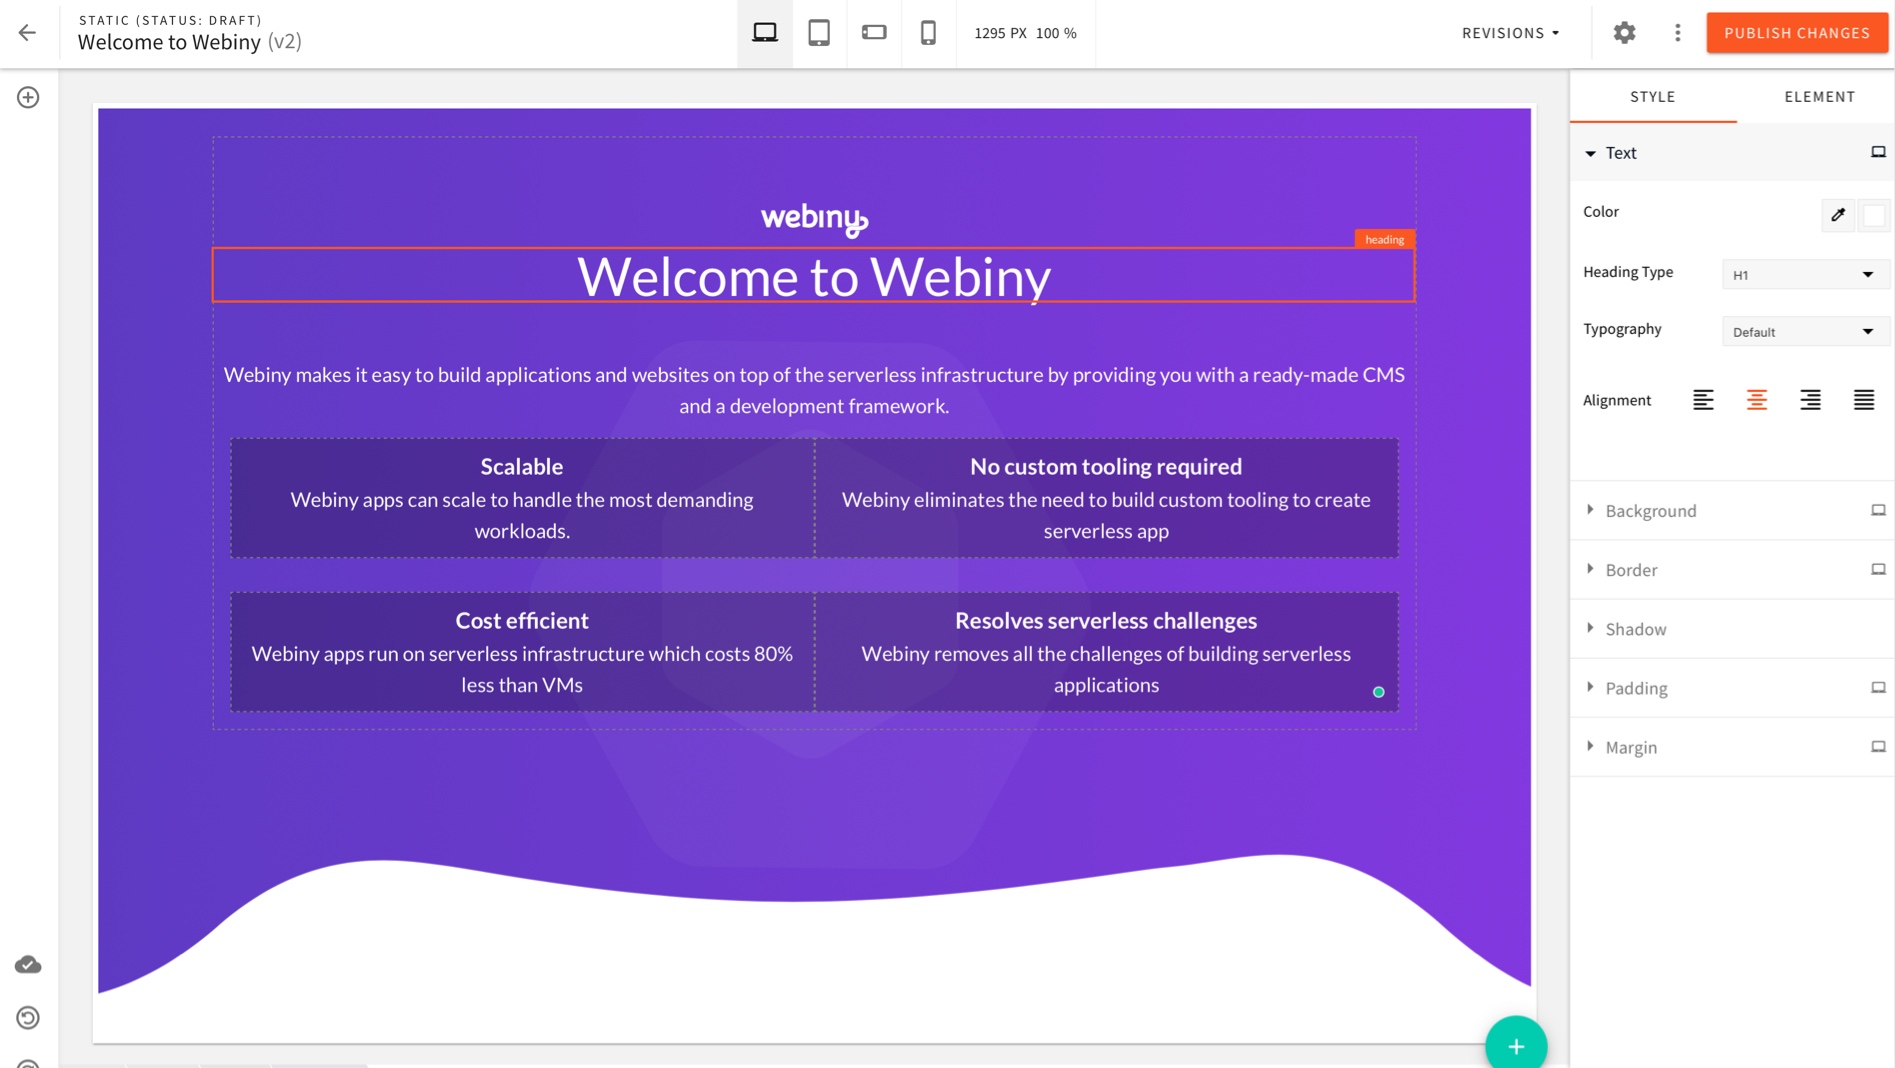Click the Publish Changes button
The image size is (1895, 1068).
[x=1796, y=32]
